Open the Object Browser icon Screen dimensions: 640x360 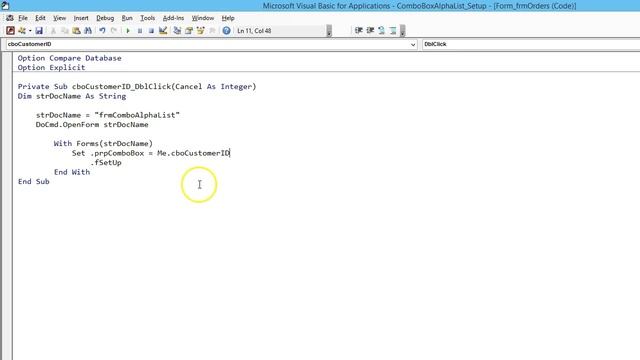point(200,31)
